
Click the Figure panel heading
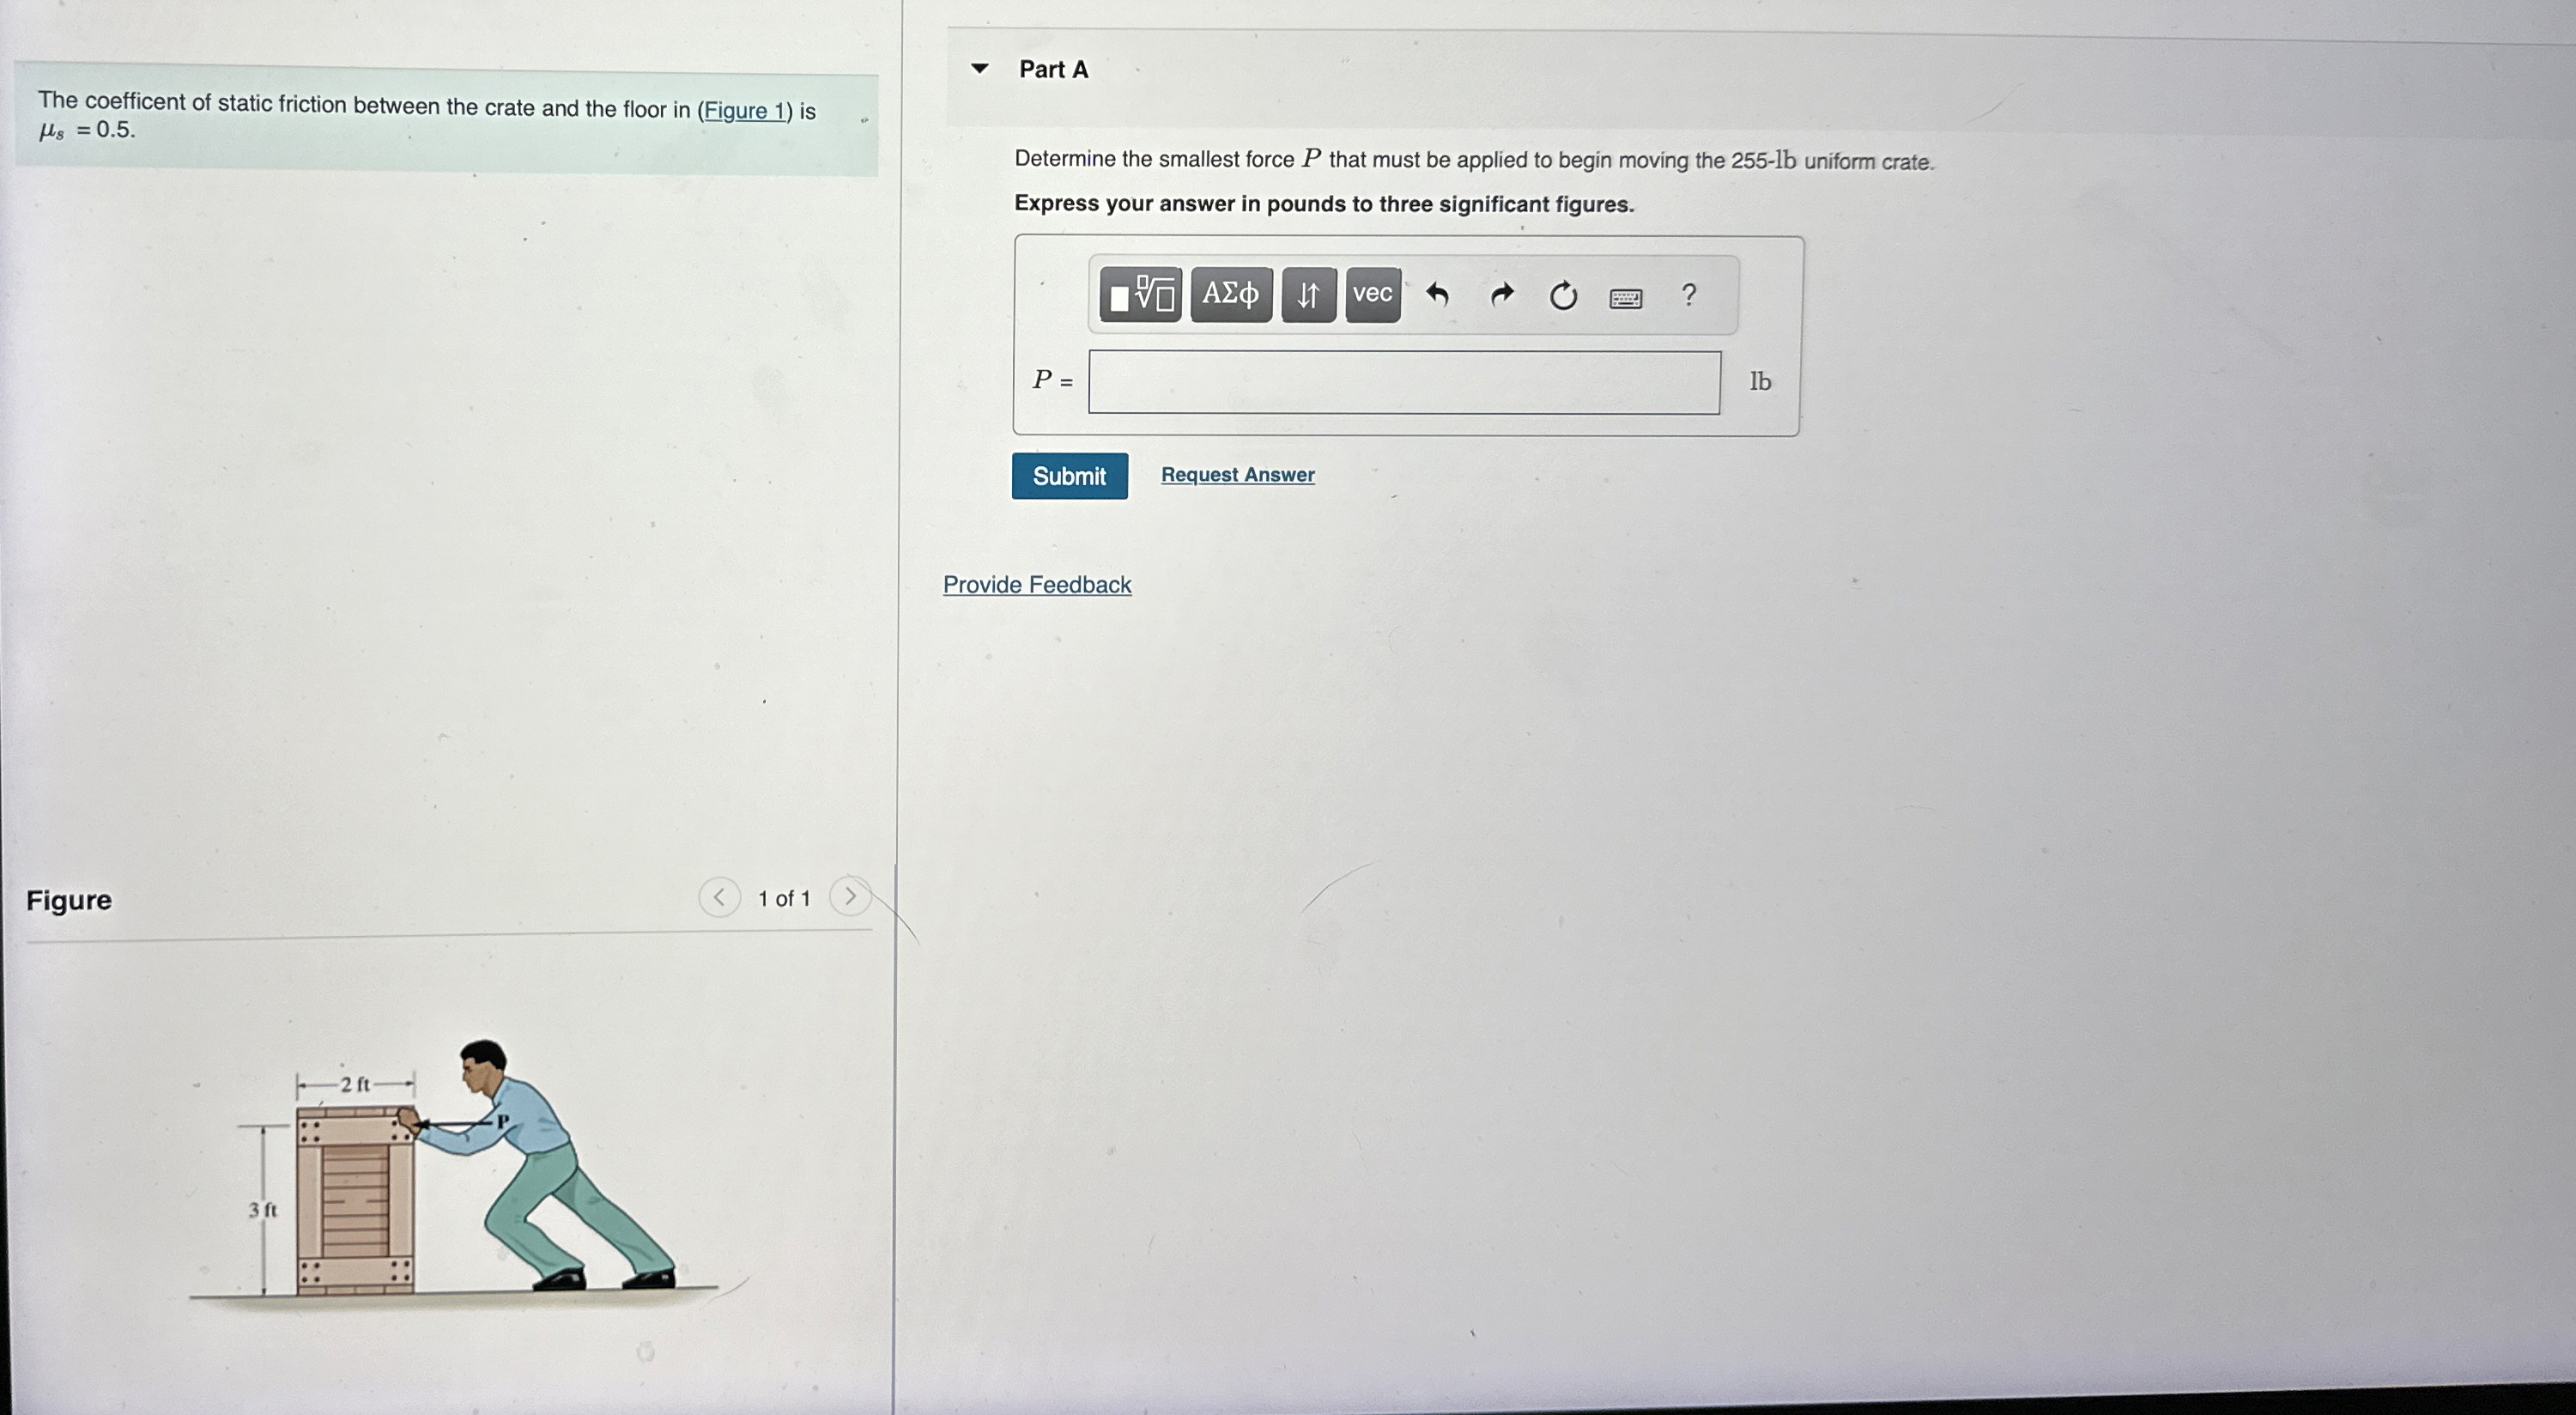(x=69, y=900)
